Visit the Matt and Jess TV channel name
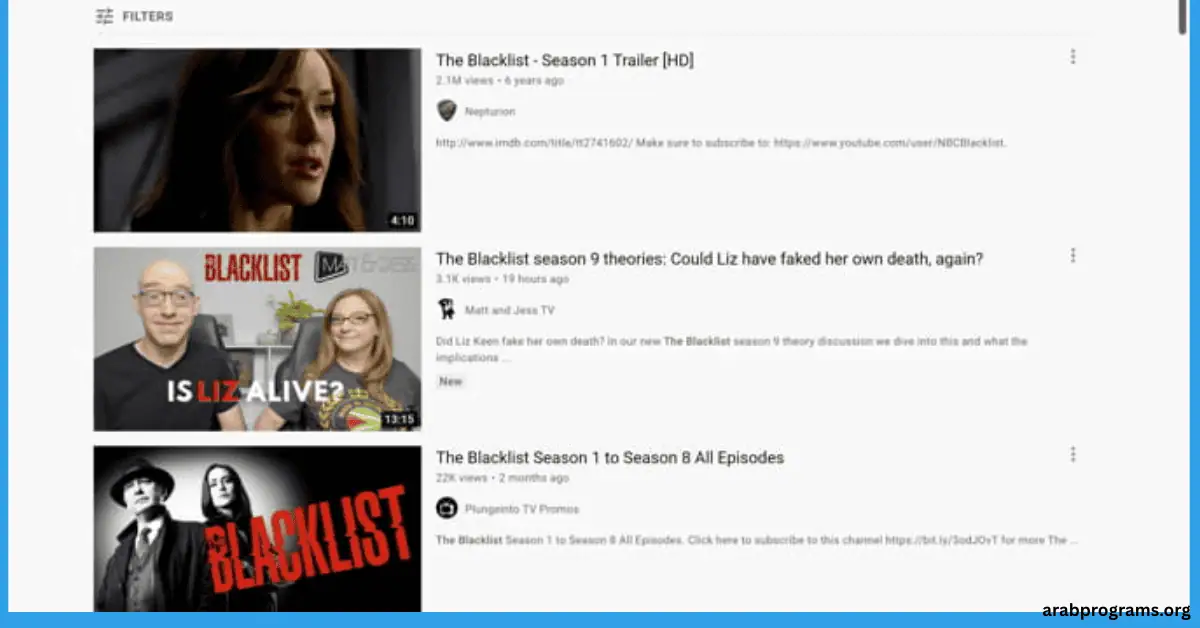 coord(510,311)
